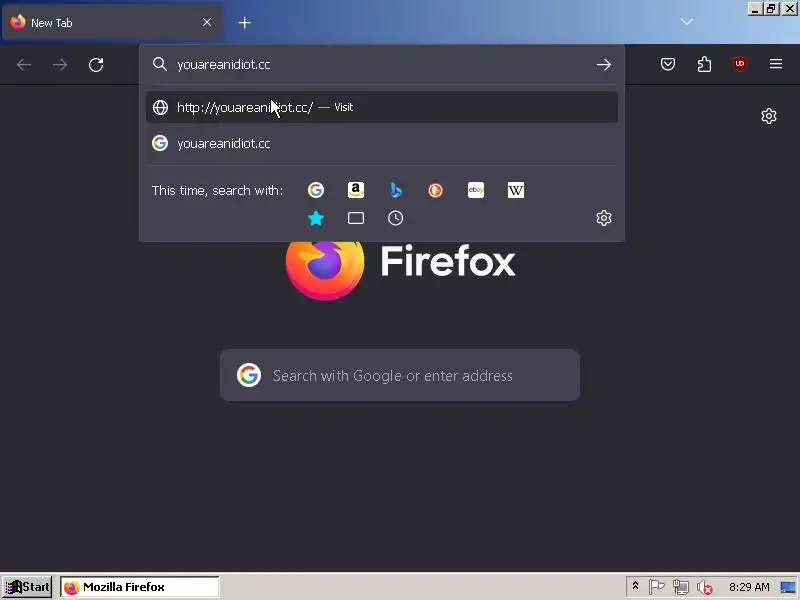Select Google search suggestion youareanidiot.cc
This screenshot has height=600, width=800.
point(382,143)
